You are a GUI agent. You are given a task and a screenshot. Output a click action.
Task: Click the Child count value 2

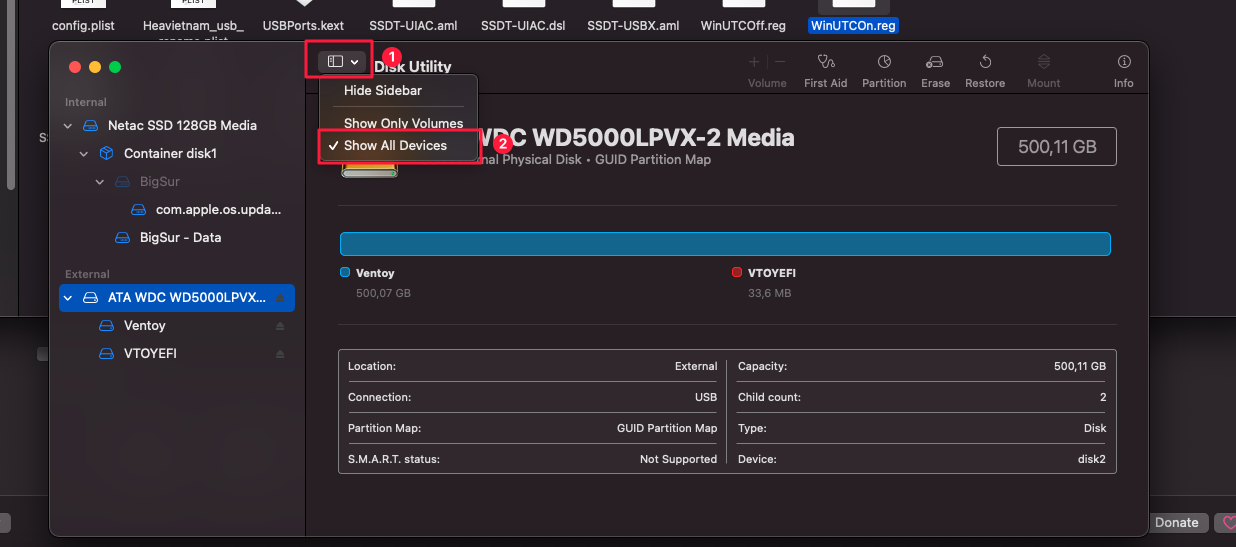pos(1102,397)
